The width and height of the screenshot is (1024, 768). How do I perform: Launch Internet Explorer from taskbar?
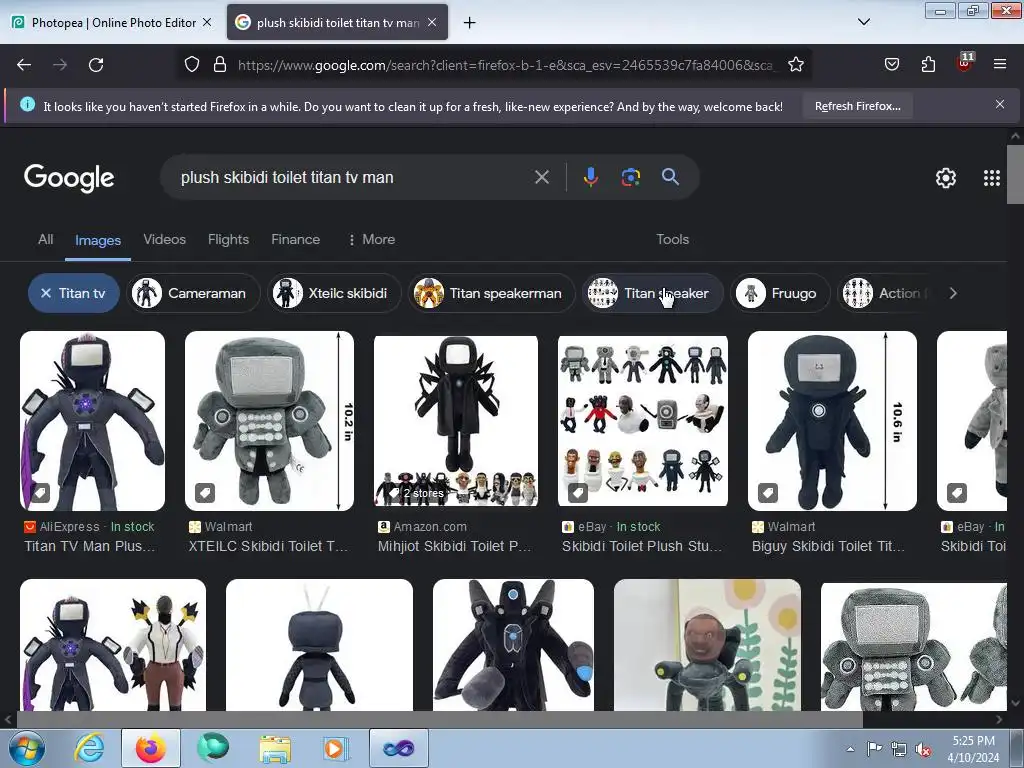[x=88, y=748]
